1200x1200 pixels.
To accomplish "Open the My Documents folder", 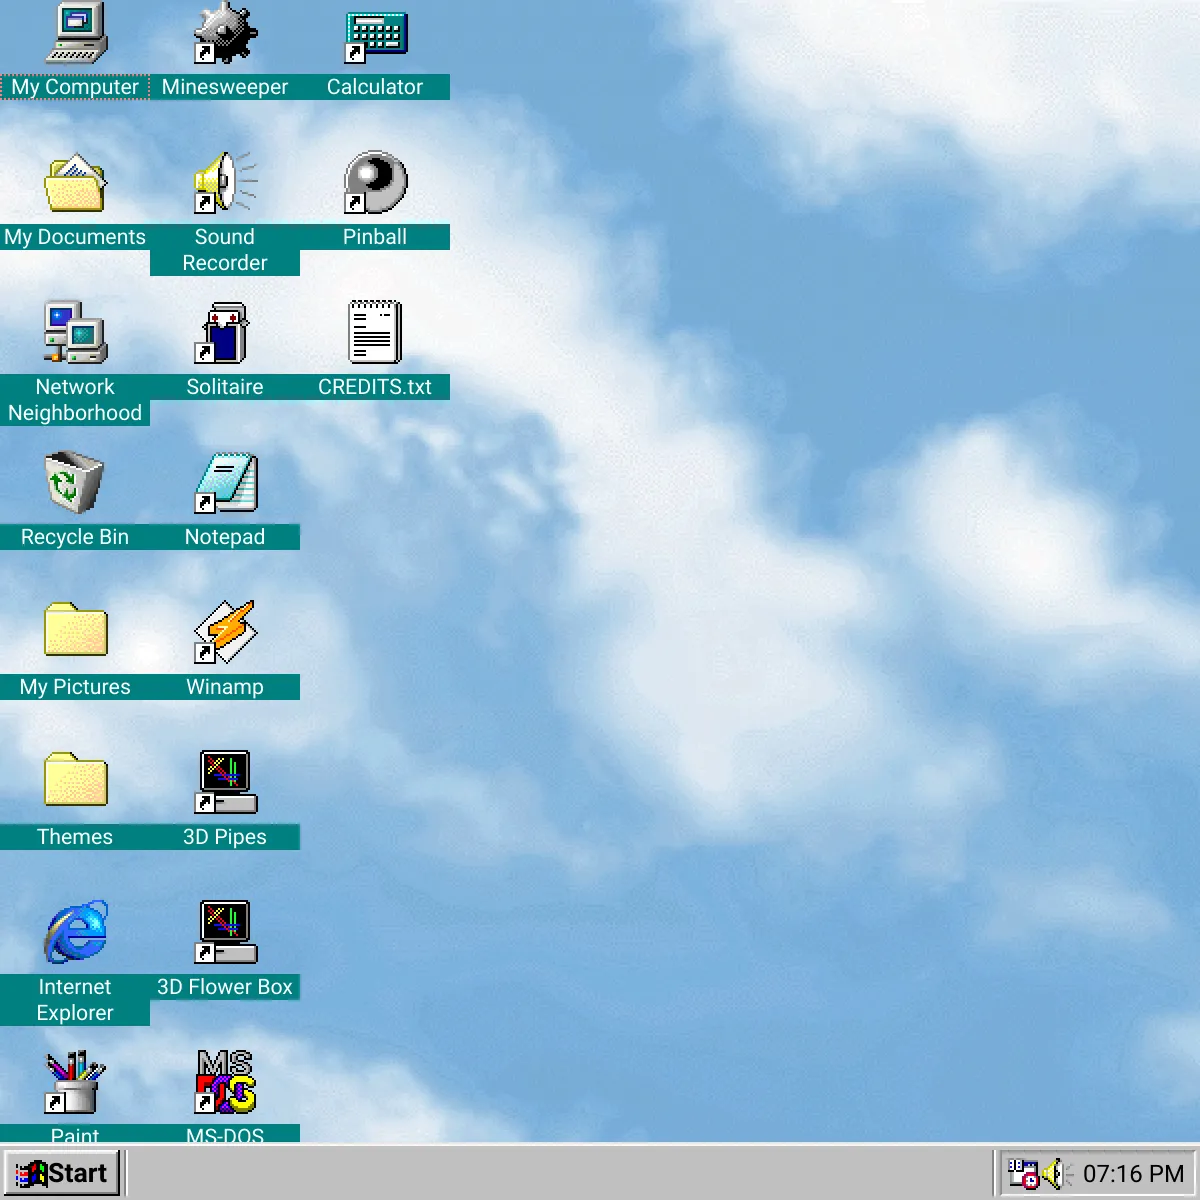I will 75,185.
